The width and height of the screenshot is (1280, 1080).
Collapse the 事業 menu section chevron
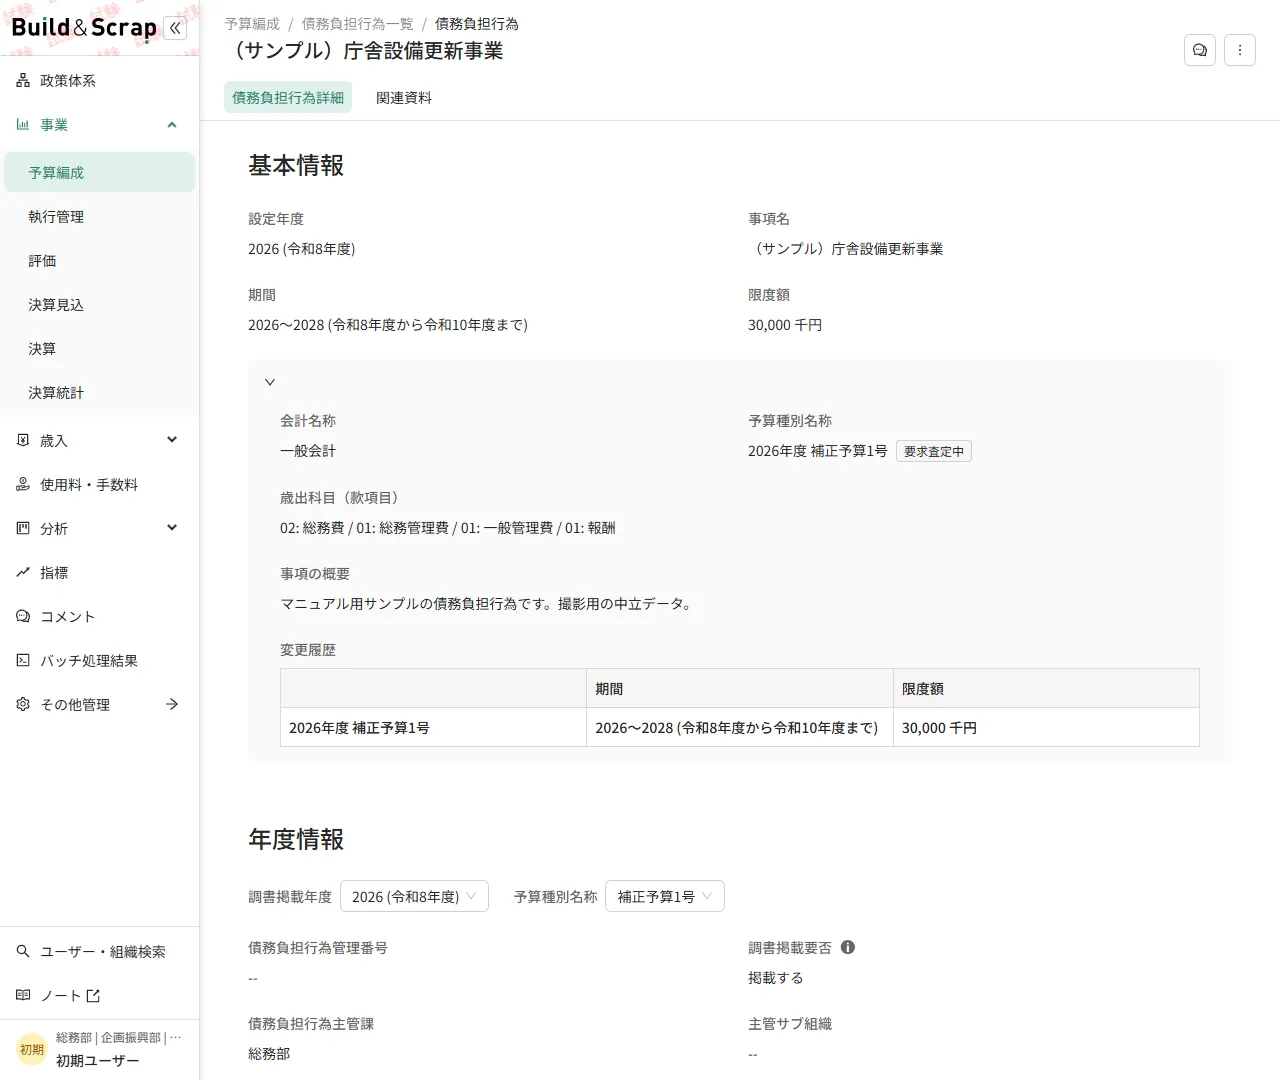[172, 125]
